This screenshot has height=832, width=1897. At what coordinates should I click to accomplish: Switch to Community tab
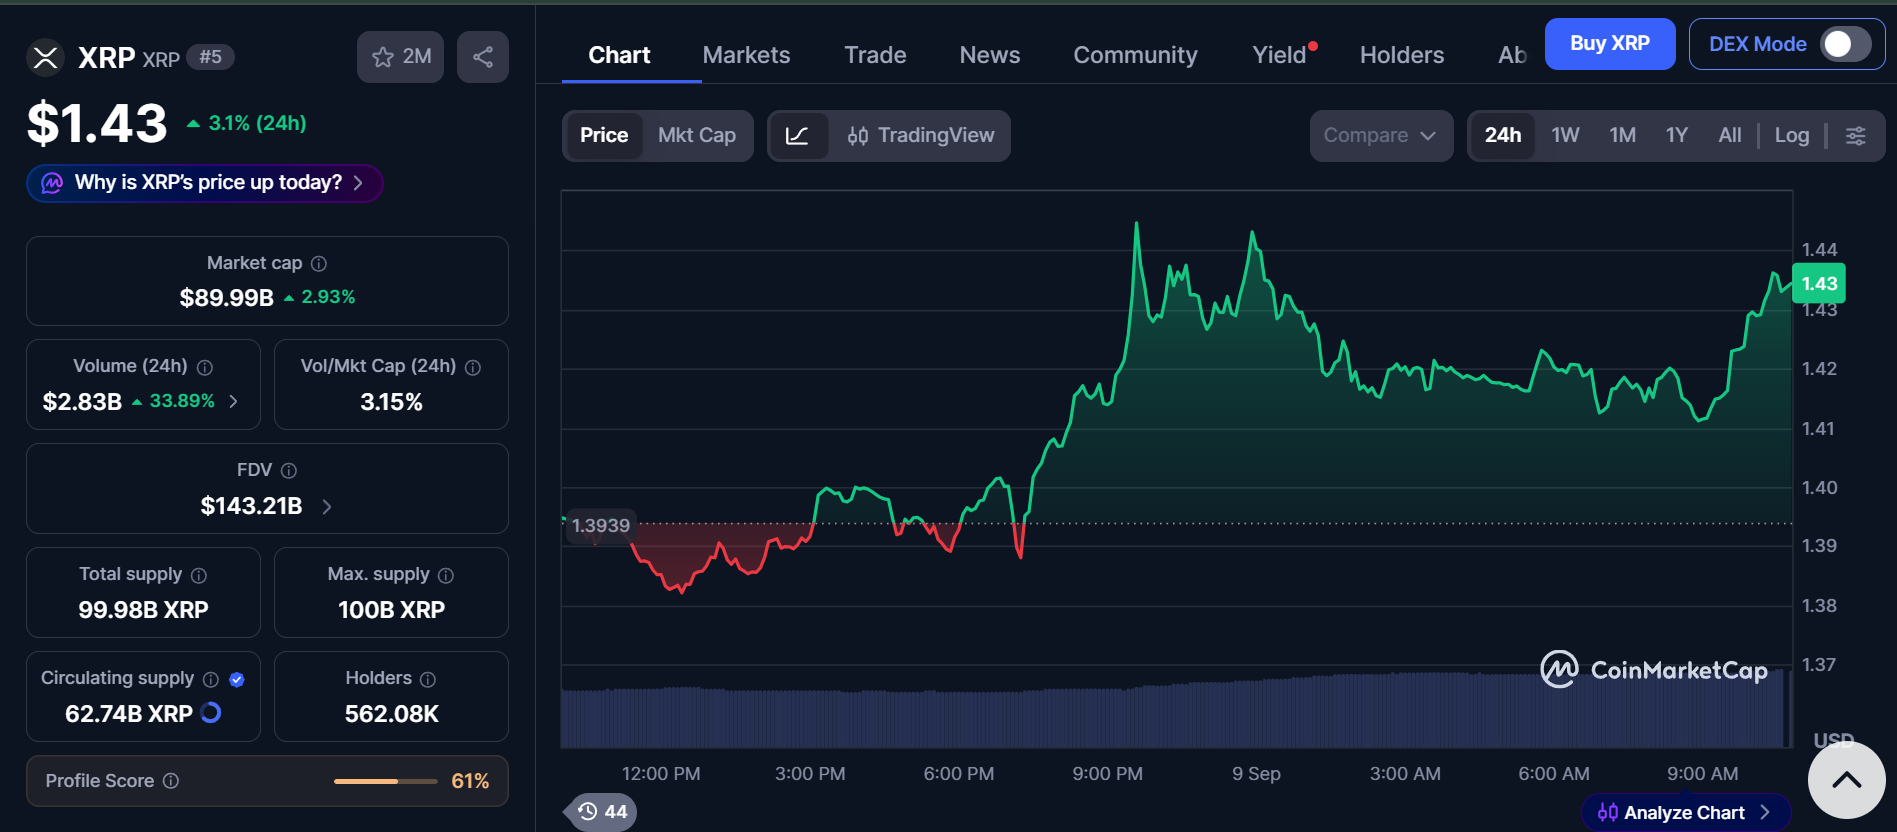coord(1135,55)
